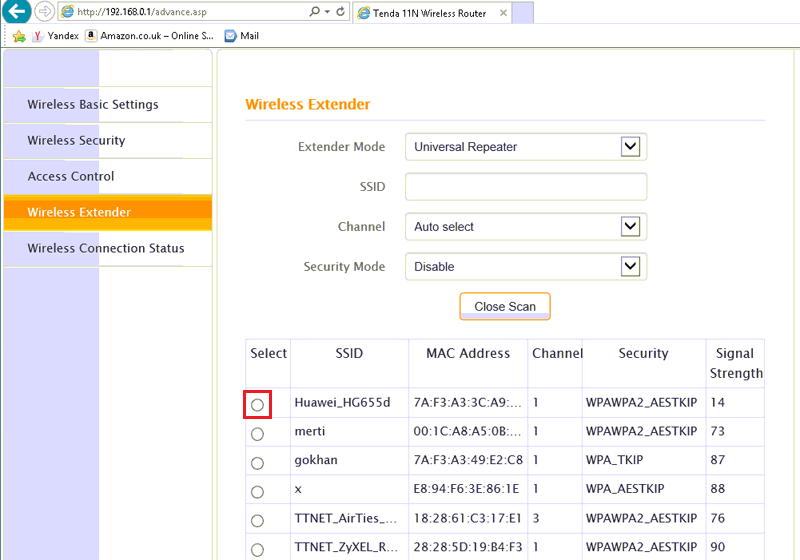Click the browser forward arrow button

pos(44,12)
